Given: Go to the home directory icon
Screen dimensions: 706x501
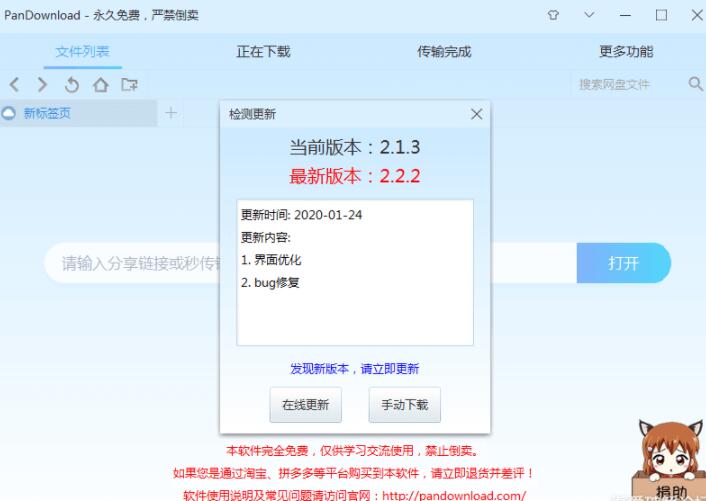Looking at the screenshot, I should [100, 85].
